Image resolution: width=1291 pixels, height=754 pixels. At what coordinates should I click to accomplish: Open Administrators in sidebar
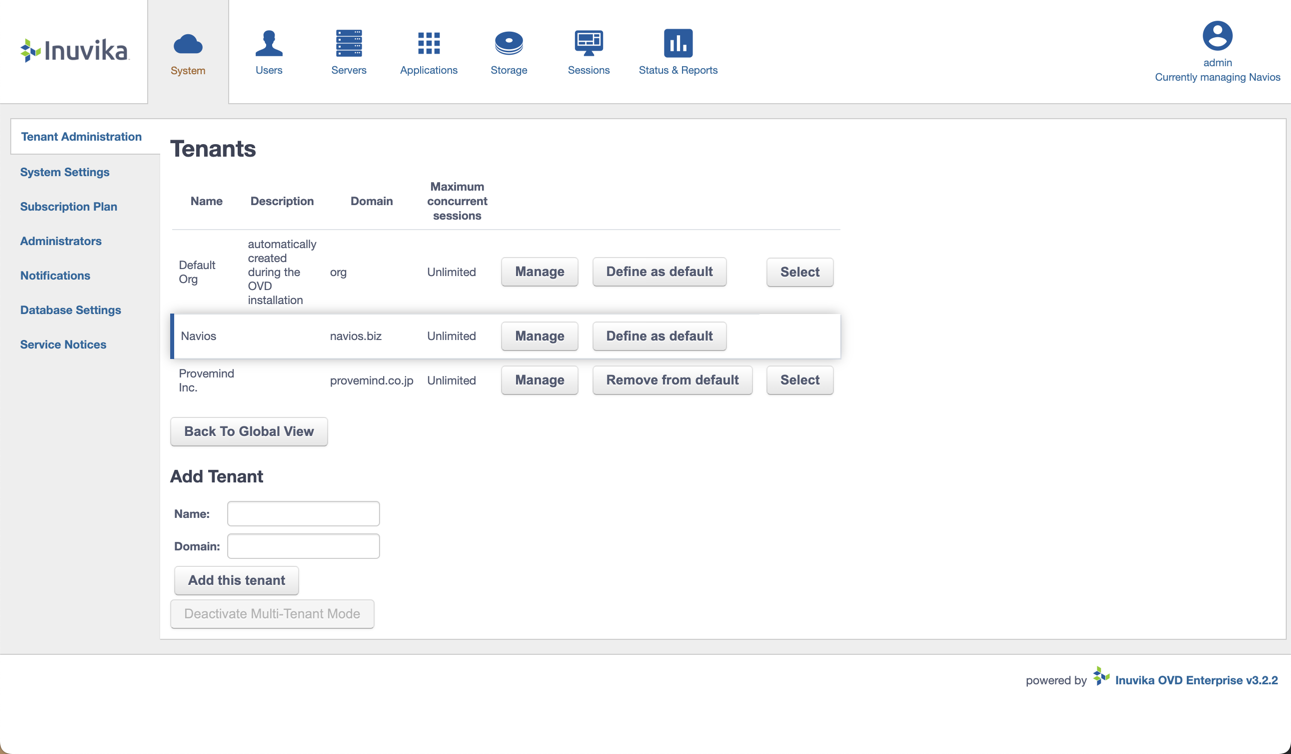pyautogui.click(x=61, y=241)
